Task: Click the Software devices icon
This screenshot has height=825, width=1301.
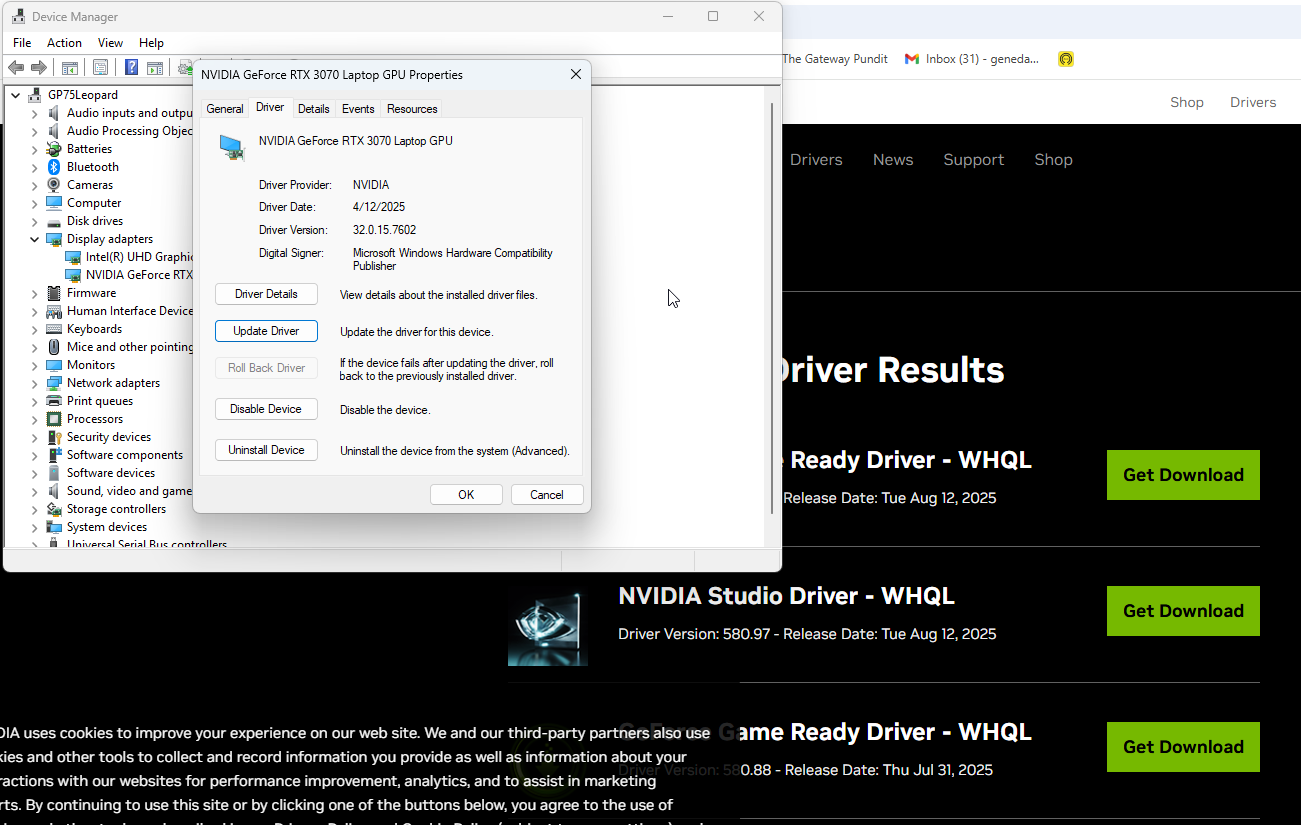Action: coord(54,473)
